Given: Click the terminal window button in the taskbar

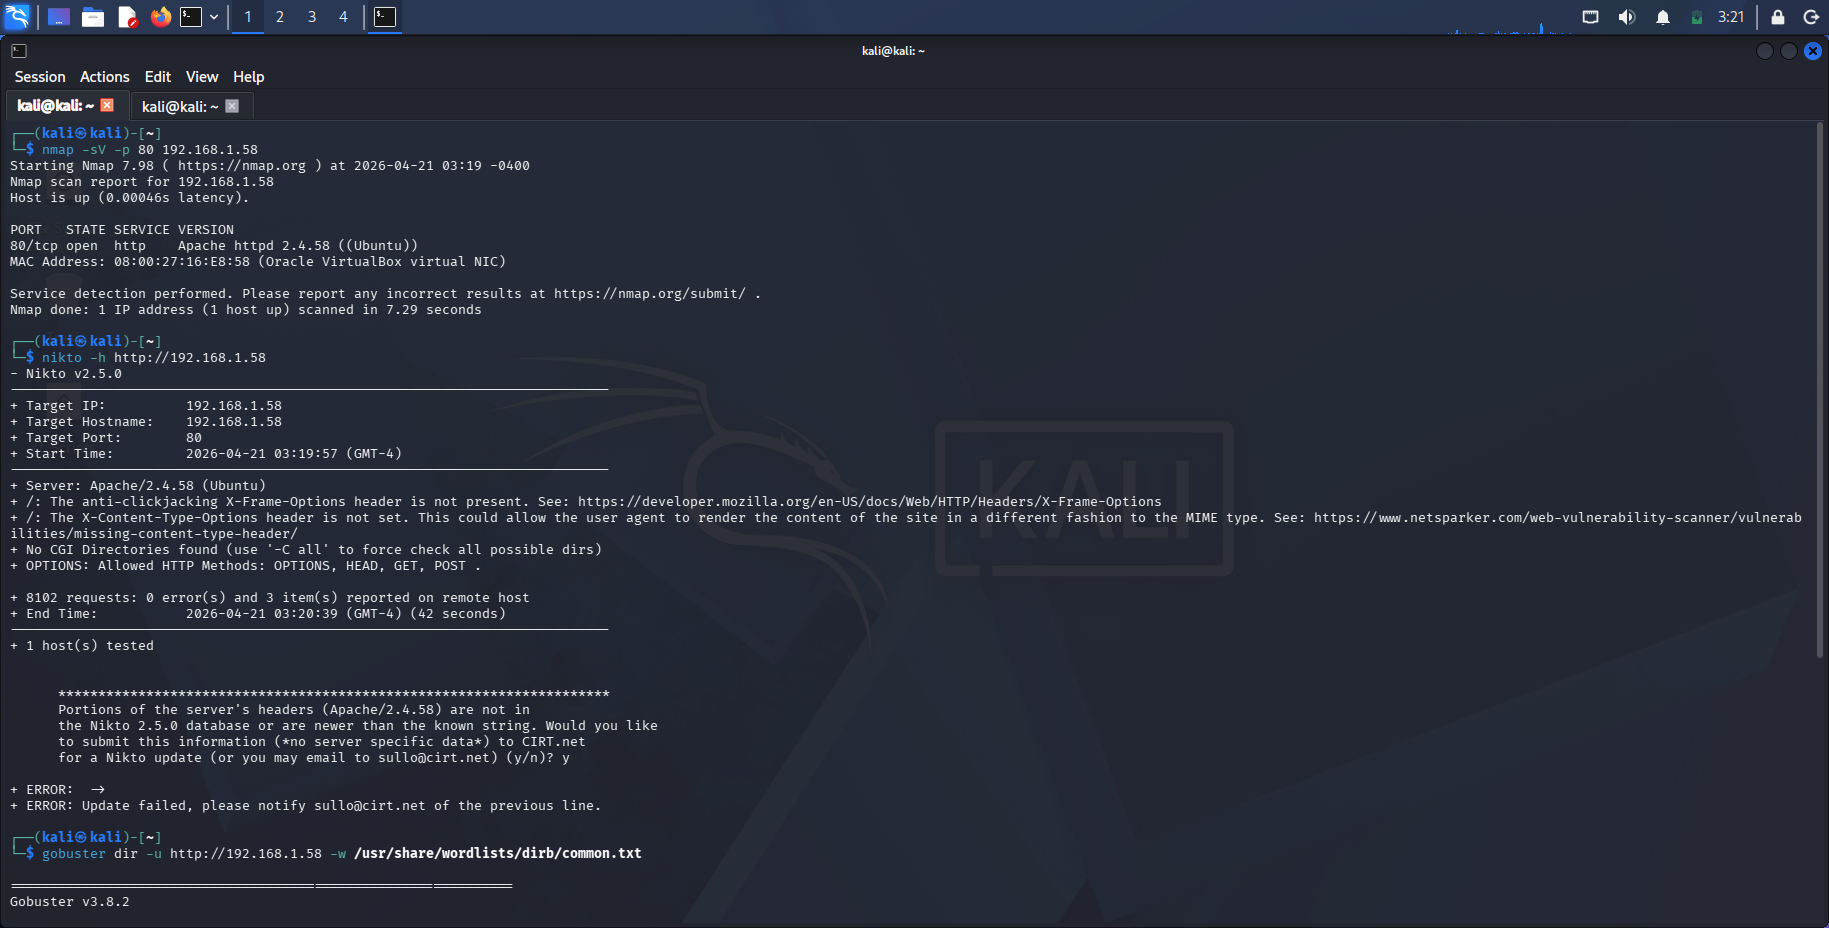Looking at the screenshot, I should pos(385,17).
